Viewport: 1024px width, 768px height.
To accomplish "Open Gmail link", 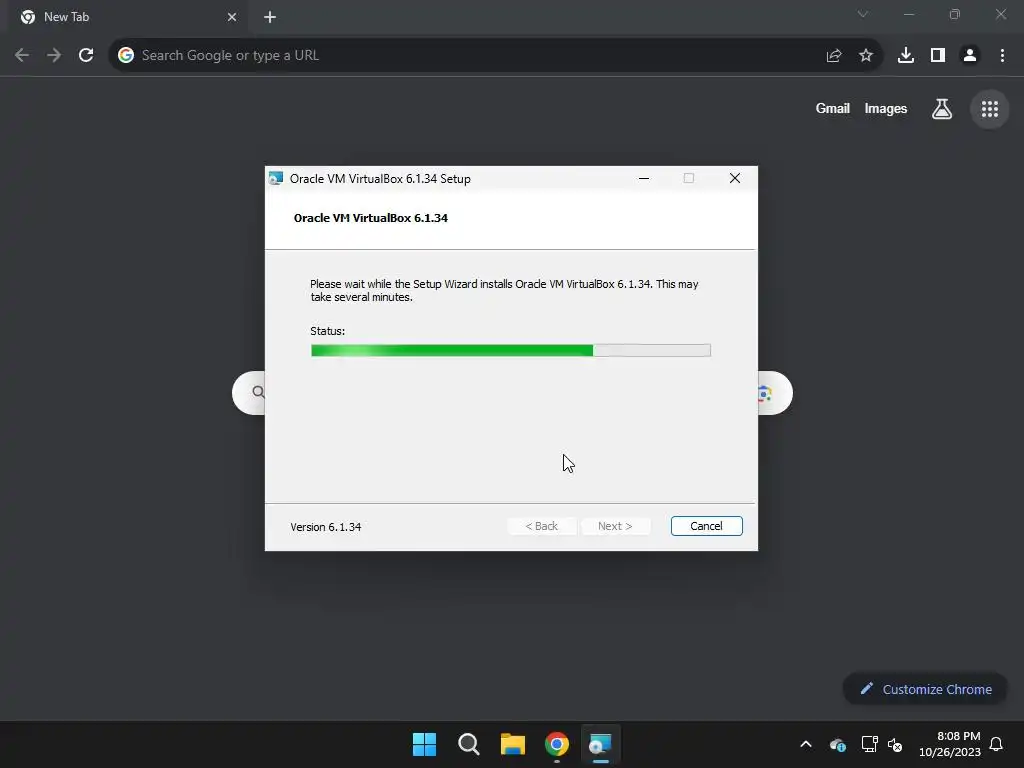I will click(x=833, y=108).
